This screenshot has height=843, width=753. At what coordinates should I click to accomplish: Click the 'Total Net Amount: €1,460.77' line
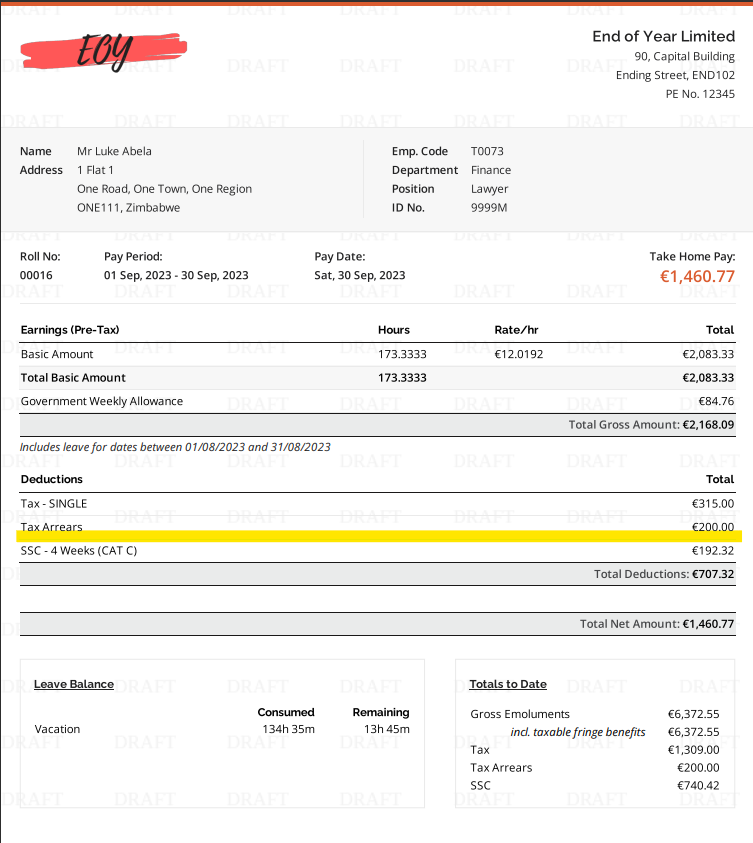657,624
